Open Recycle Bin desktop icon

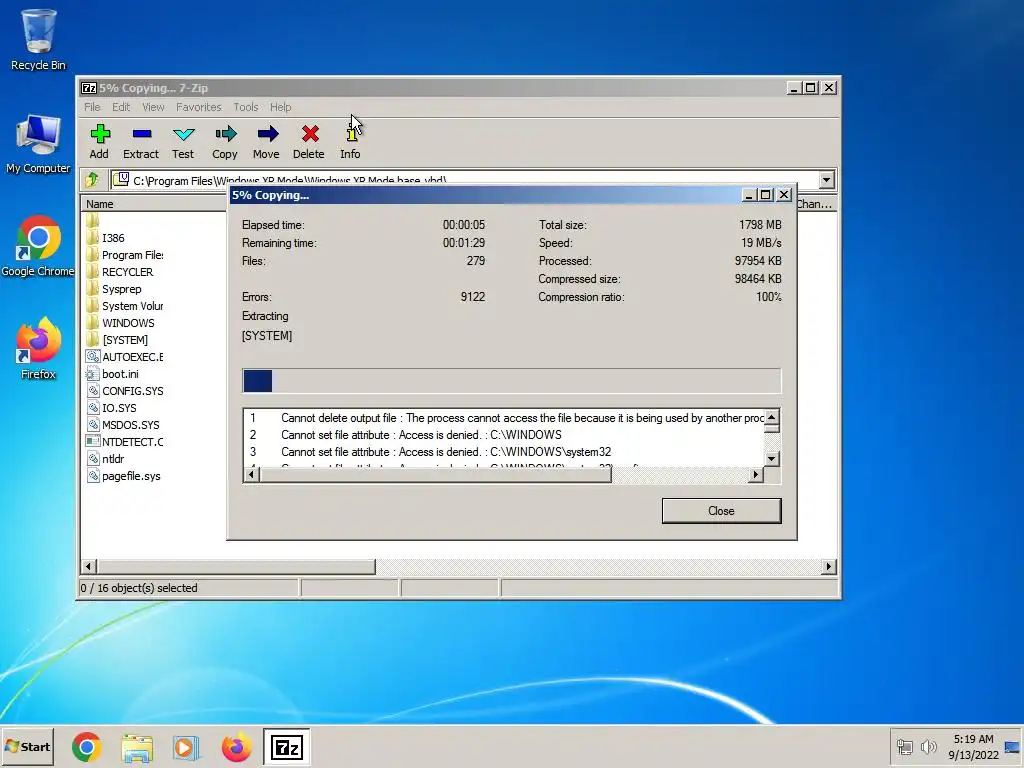coord(38,39)
